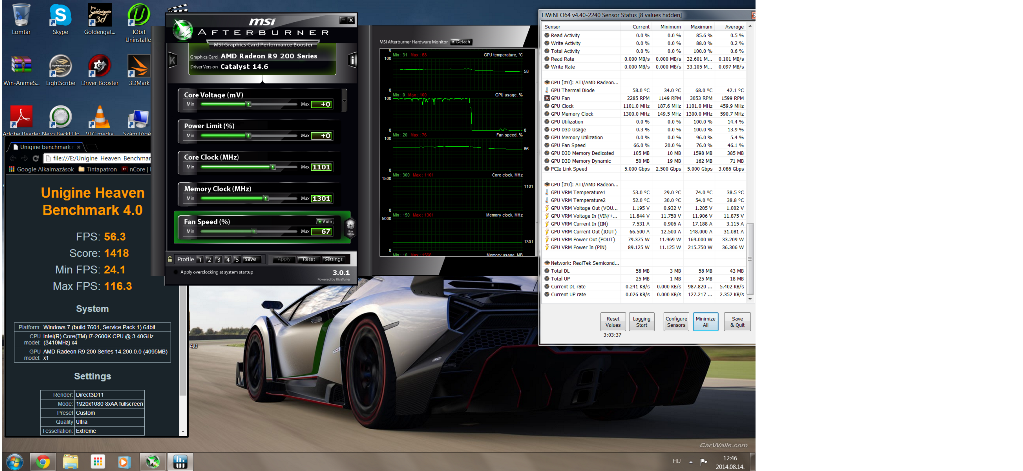
Task: Open MSI Afterburner taskbar icon
Action: (152, 462)
